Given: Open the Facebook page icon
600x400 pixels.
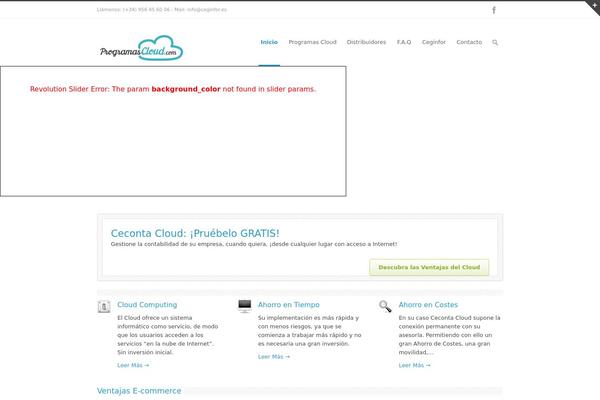Looking at the screenshot, I should pos(494,10).
